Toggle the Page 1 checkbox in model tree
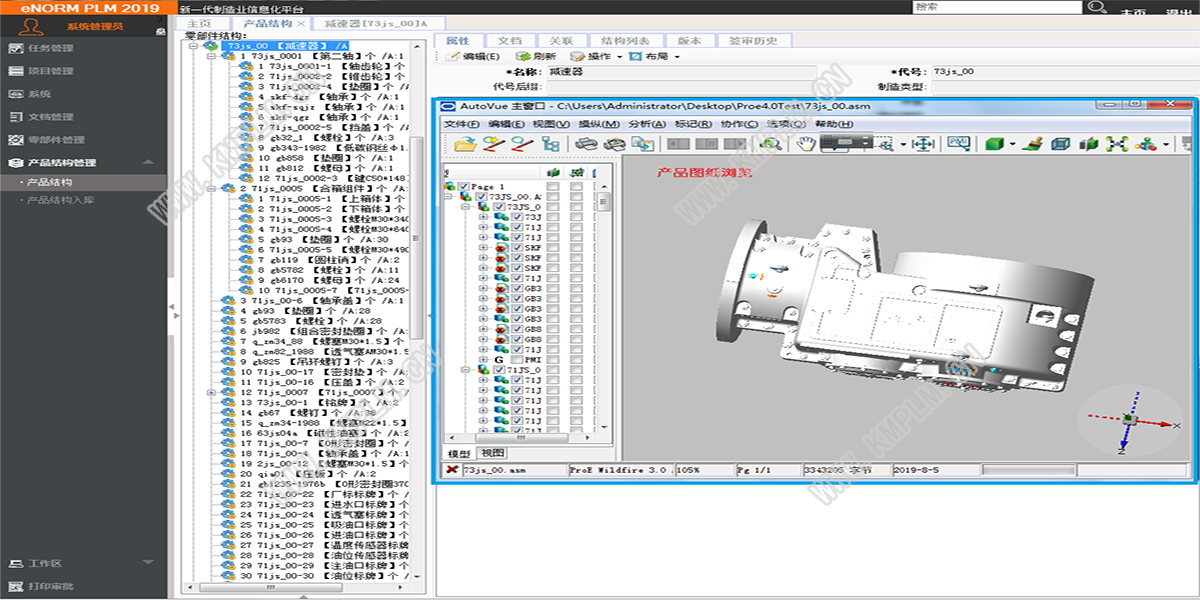The width and height of the screenshot is (1200, 600). [464, 187]
